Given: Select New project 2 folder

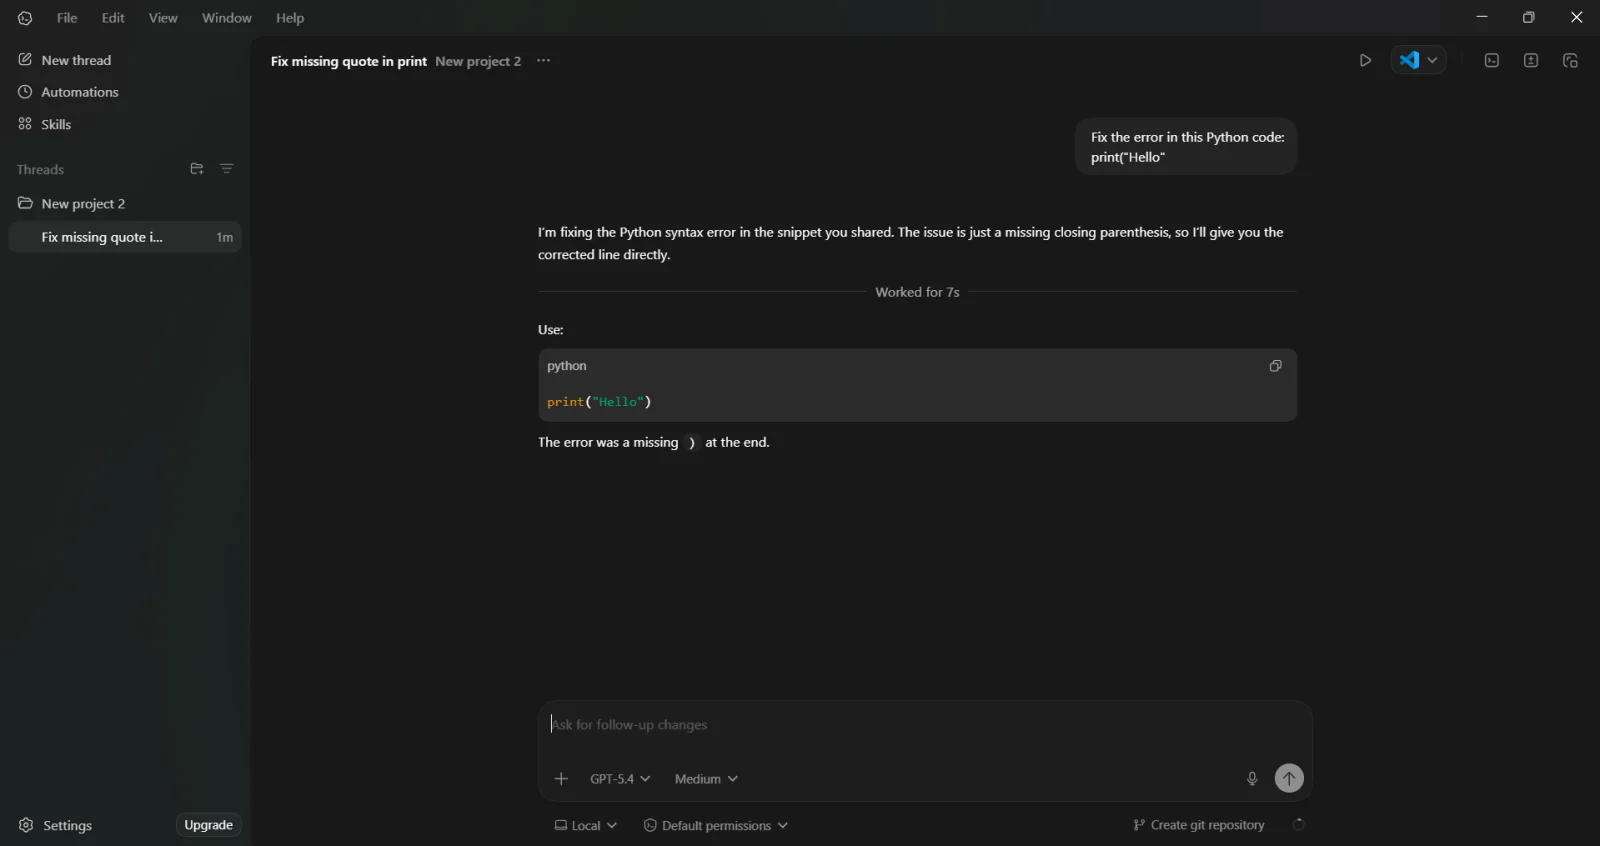Looking at the screenshot, I should (72, 203).
